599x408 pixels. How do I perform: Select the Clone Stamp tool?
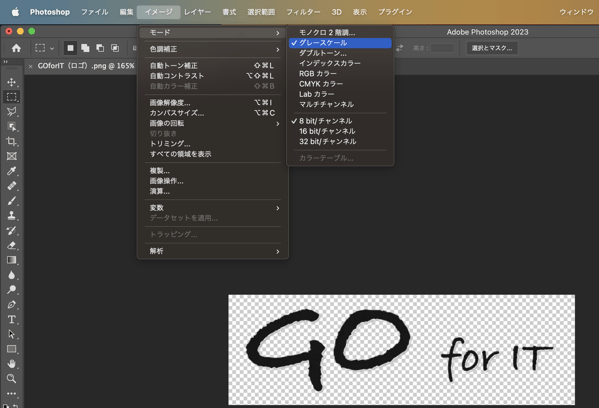tap(11, 215)
